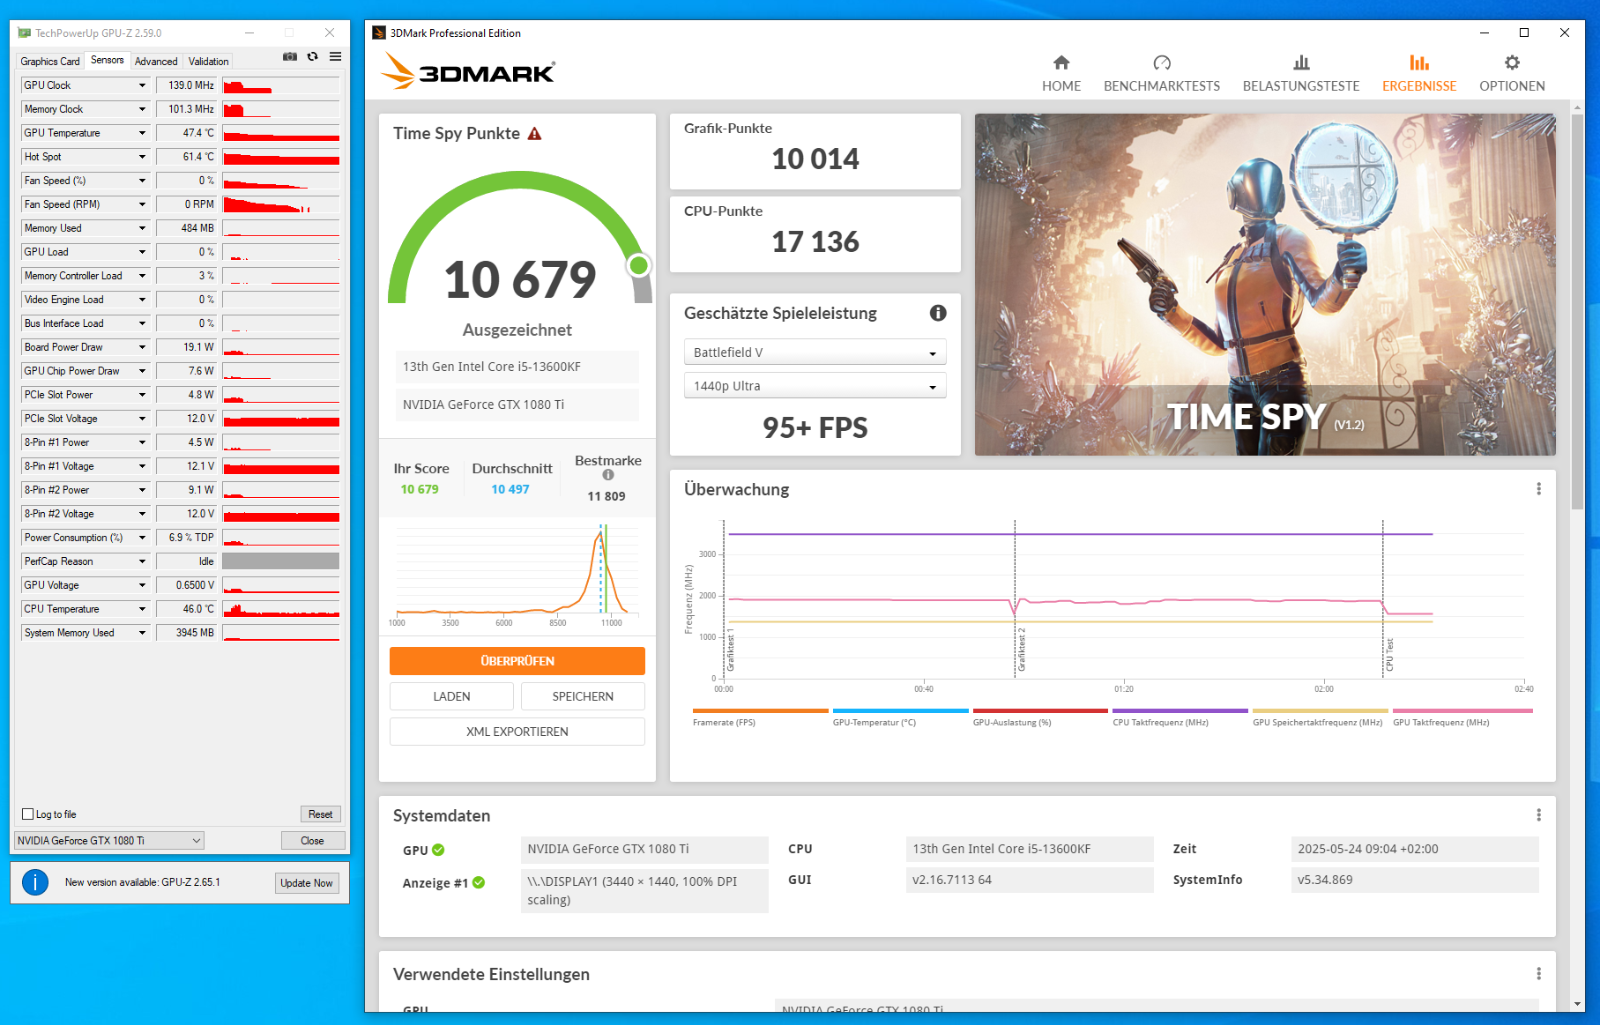Click the GPU Load graph in GPU-Z

click(281, 252)
